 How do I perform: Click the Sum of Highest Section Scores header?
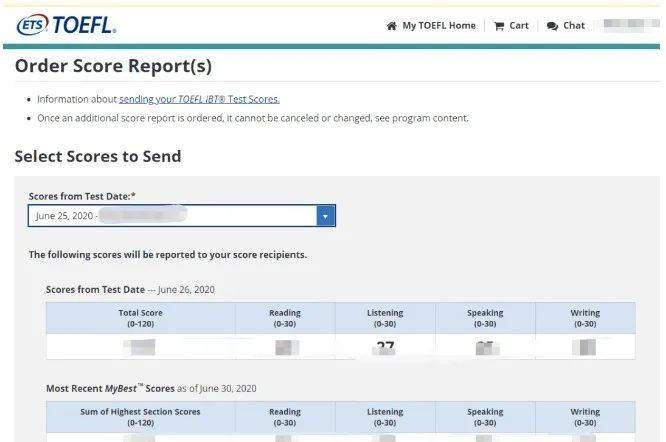(140, 417)
